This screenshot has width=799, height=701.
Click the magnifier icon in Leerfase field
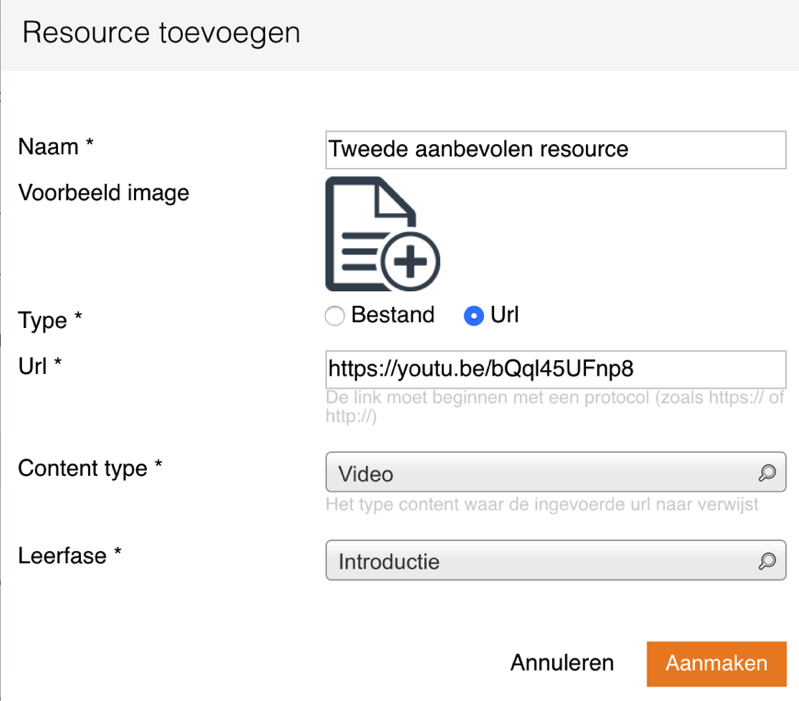(x=767, y=561)
